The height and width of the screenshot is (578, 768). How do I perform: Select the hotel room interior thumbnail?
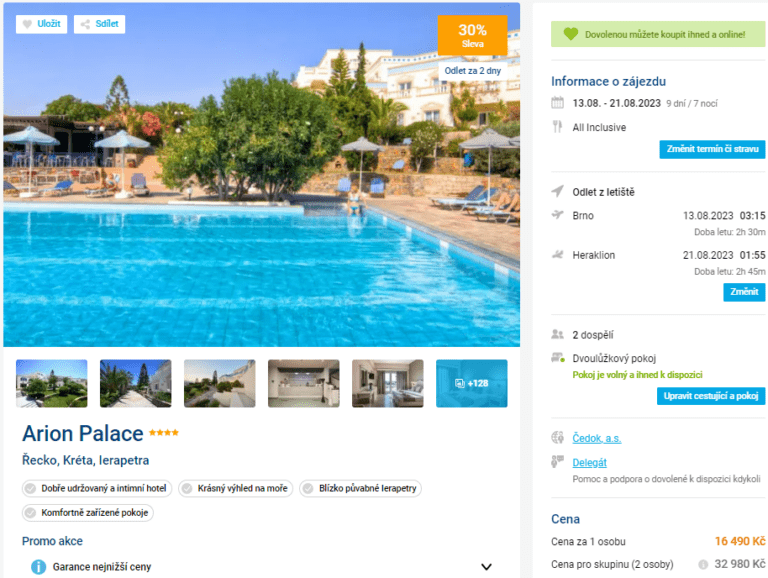[387, 384]
